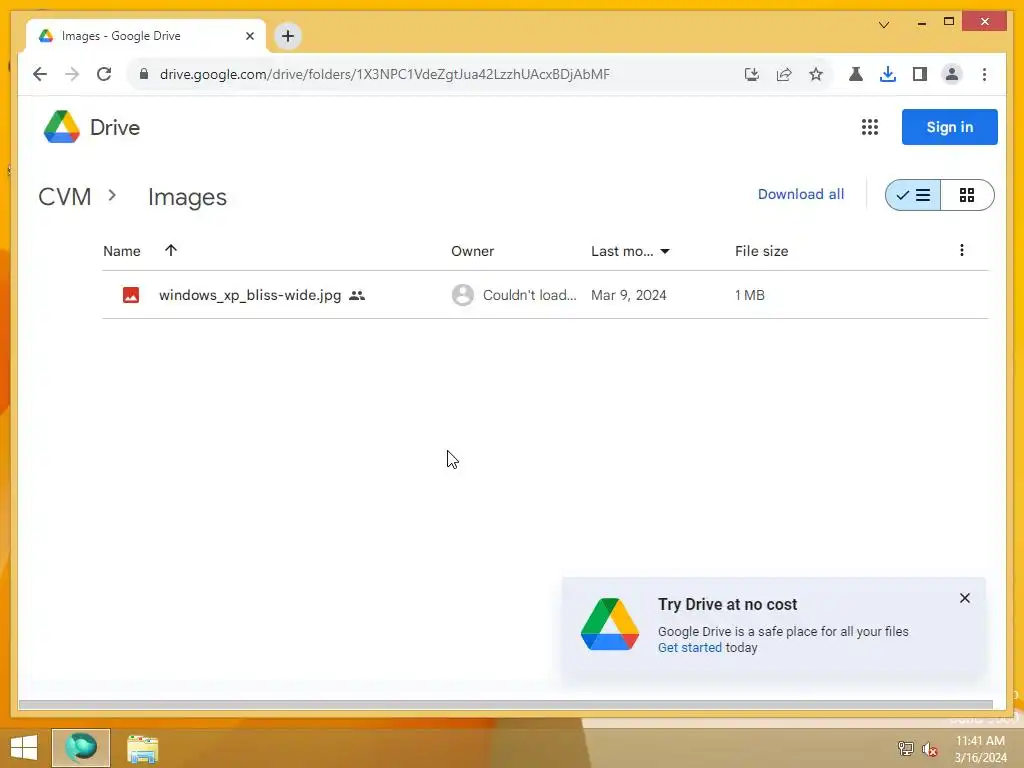Click the taskbar clock 11:41 AM
1024x768 pixels.
(980, 741)
